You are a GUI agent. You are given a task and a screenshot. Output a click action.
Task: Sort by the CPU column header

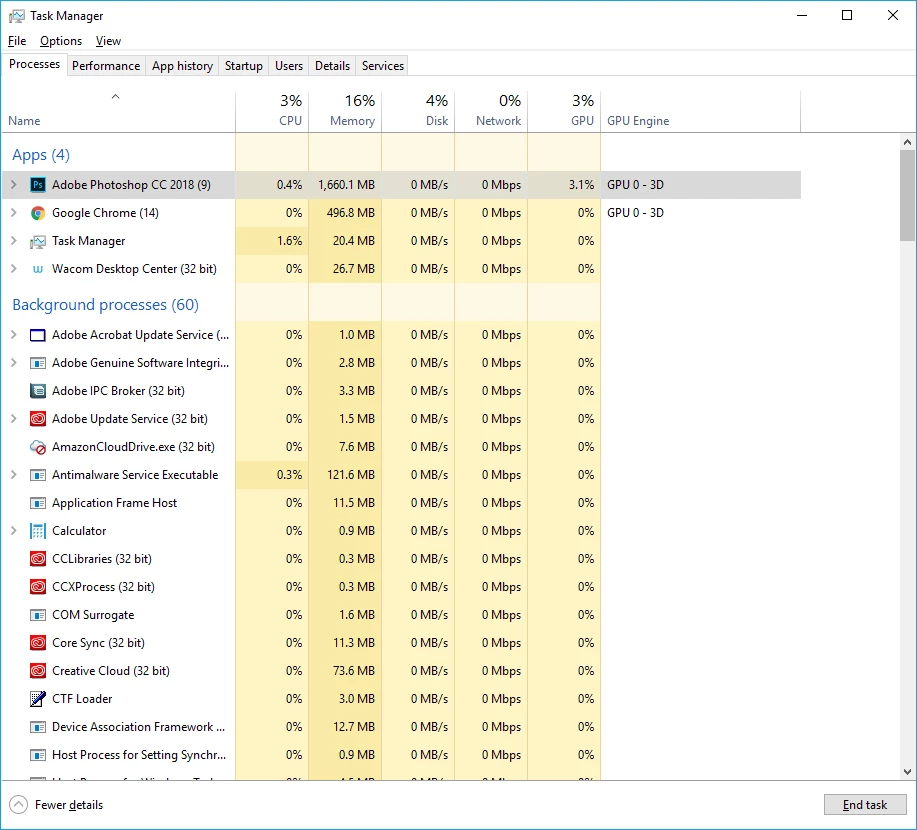point(272,112)
